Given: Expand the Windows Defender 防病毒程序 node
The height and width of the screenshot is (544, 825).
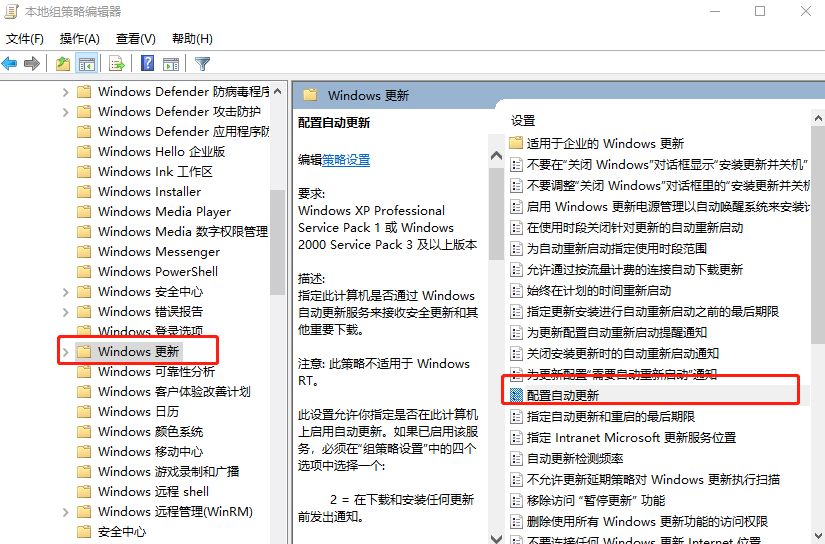Looking at the screenshot, I should 66,92.
